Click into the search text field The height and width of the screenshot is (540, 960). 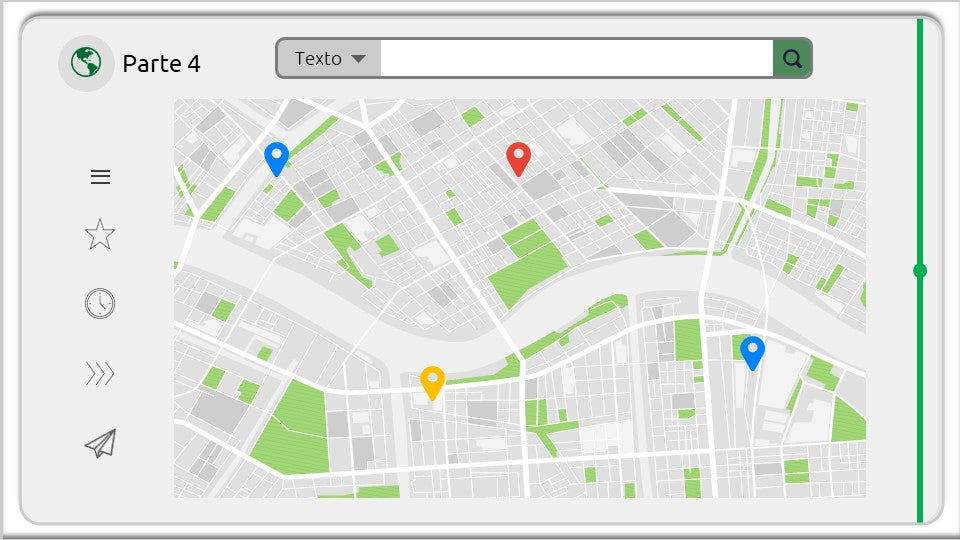pos(577,59)
